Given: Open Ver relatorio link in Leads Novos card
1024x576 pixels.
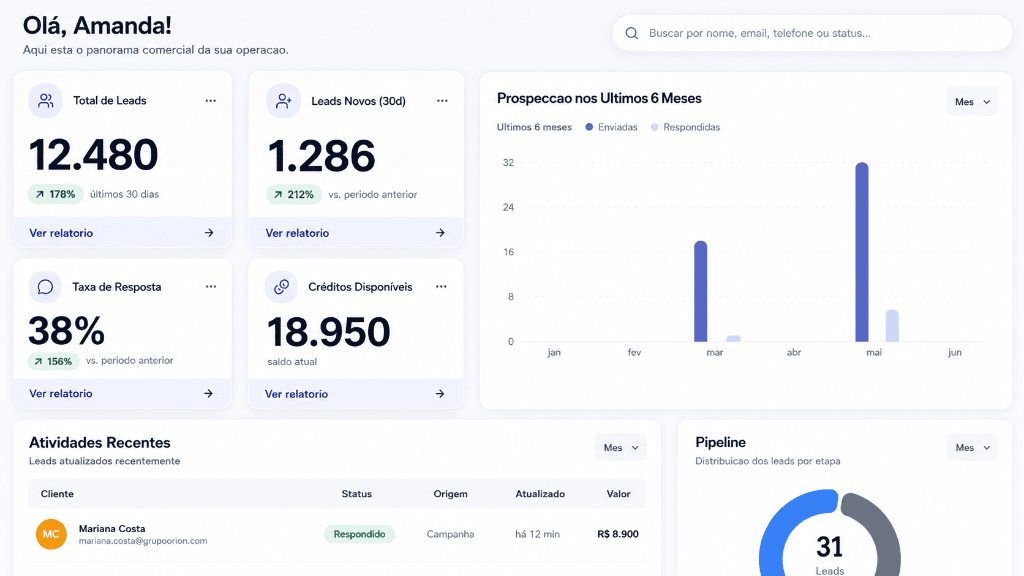Looking at the screenshot, I should 297,233.
